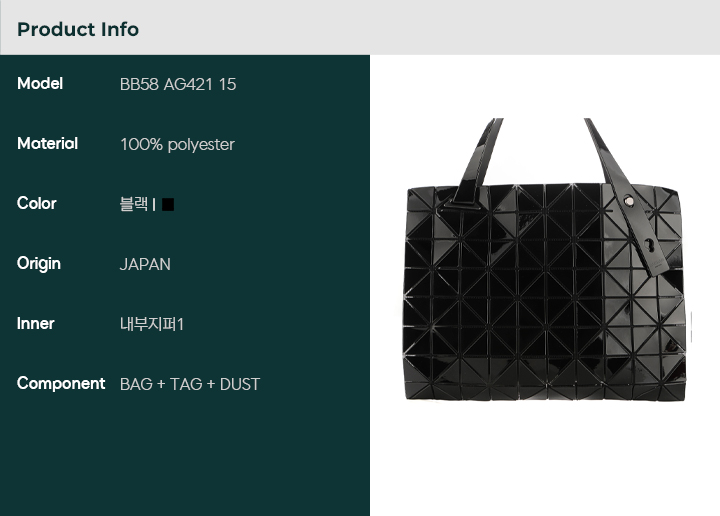The height and width of the screenshot is (516, 720).
Task: Click the Color label
Action: (x=37, y=203)
